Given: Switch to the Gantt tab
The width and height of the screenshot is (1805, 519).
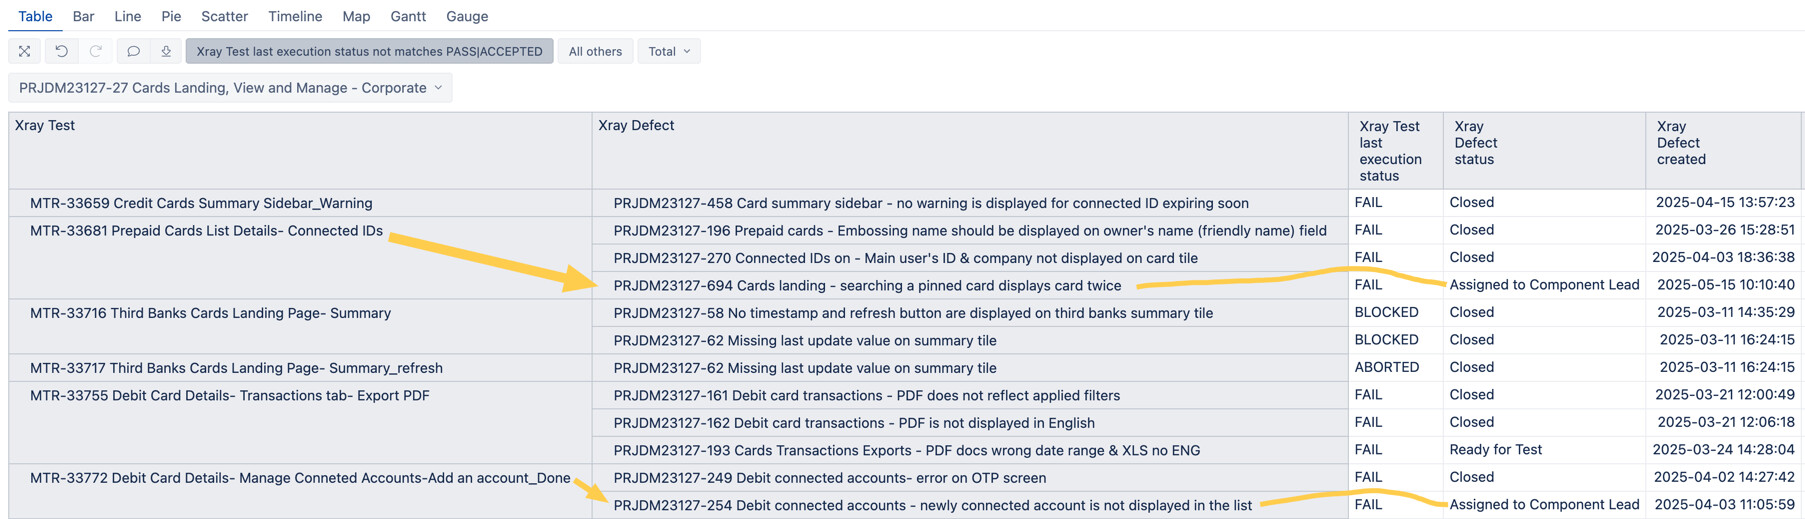Looking at the screenshot, I should tap(408, 16).
